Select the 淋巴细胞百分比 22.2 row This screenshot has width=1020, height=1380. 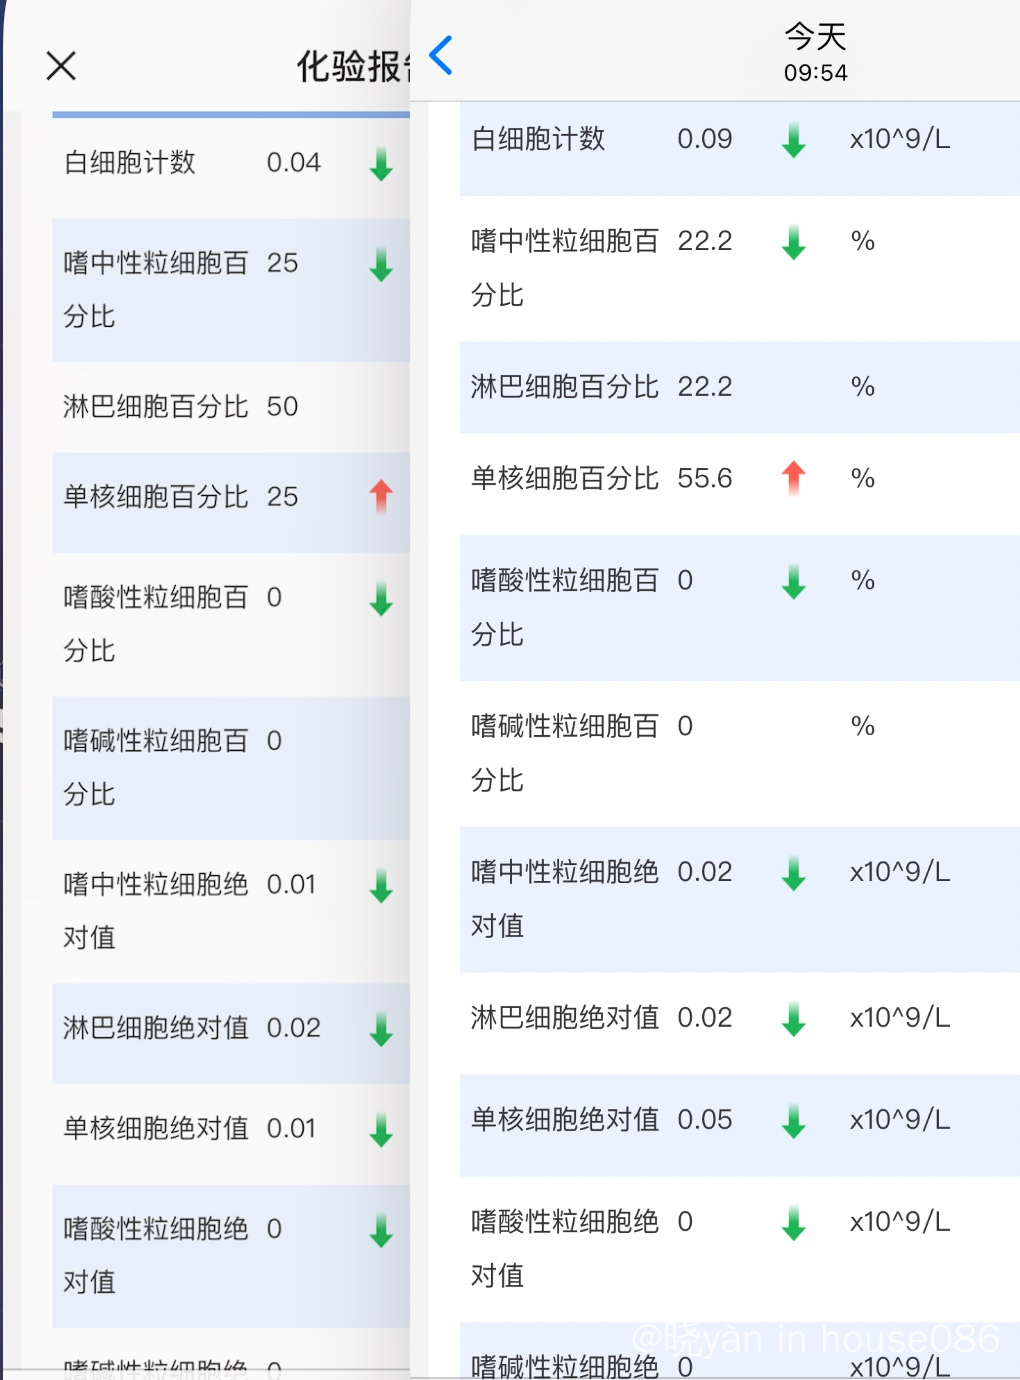tap(740, 387)
